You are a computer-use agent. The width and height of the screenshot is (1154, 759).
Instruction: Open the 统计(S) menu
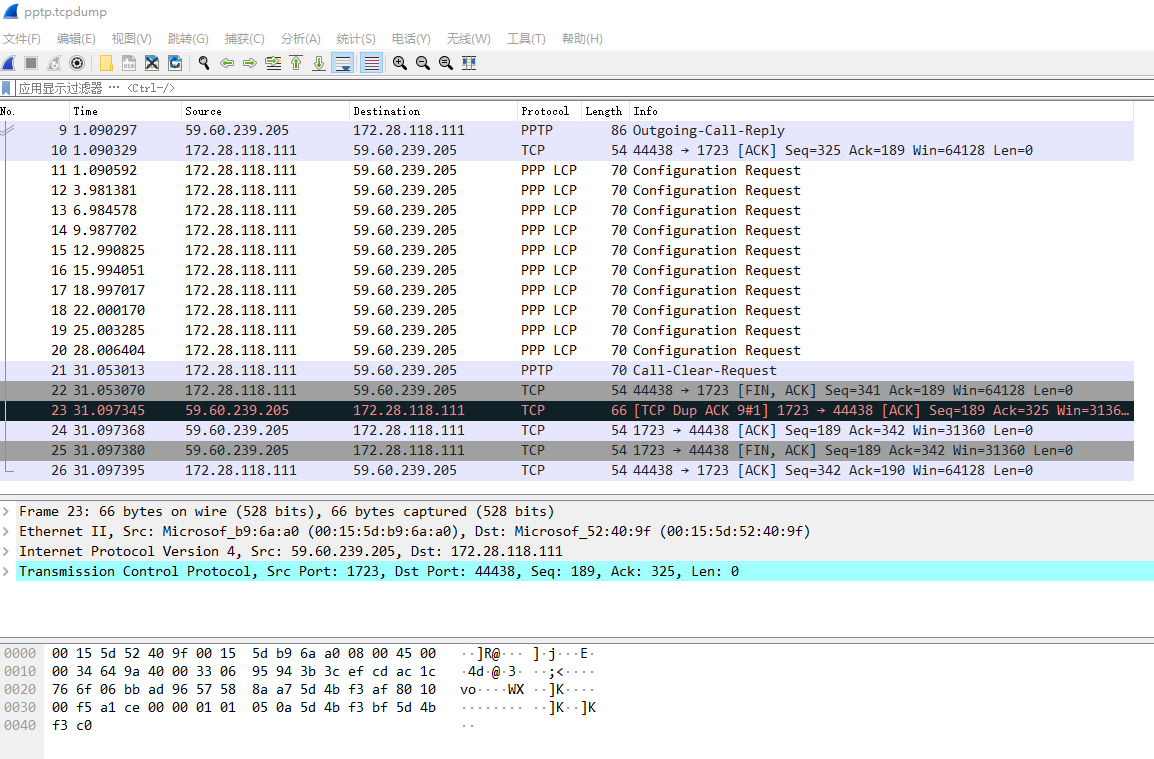tap(356, 39)
